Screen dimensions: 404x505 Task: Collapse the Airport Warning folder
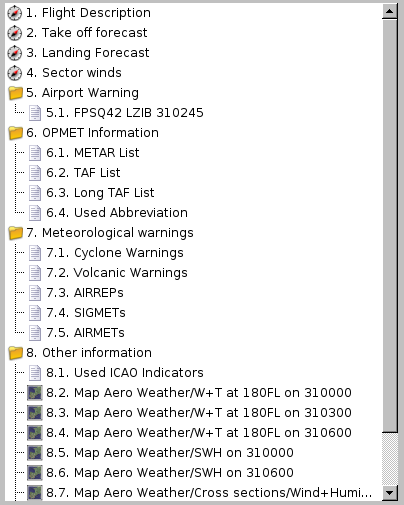[x=15, y=93]
